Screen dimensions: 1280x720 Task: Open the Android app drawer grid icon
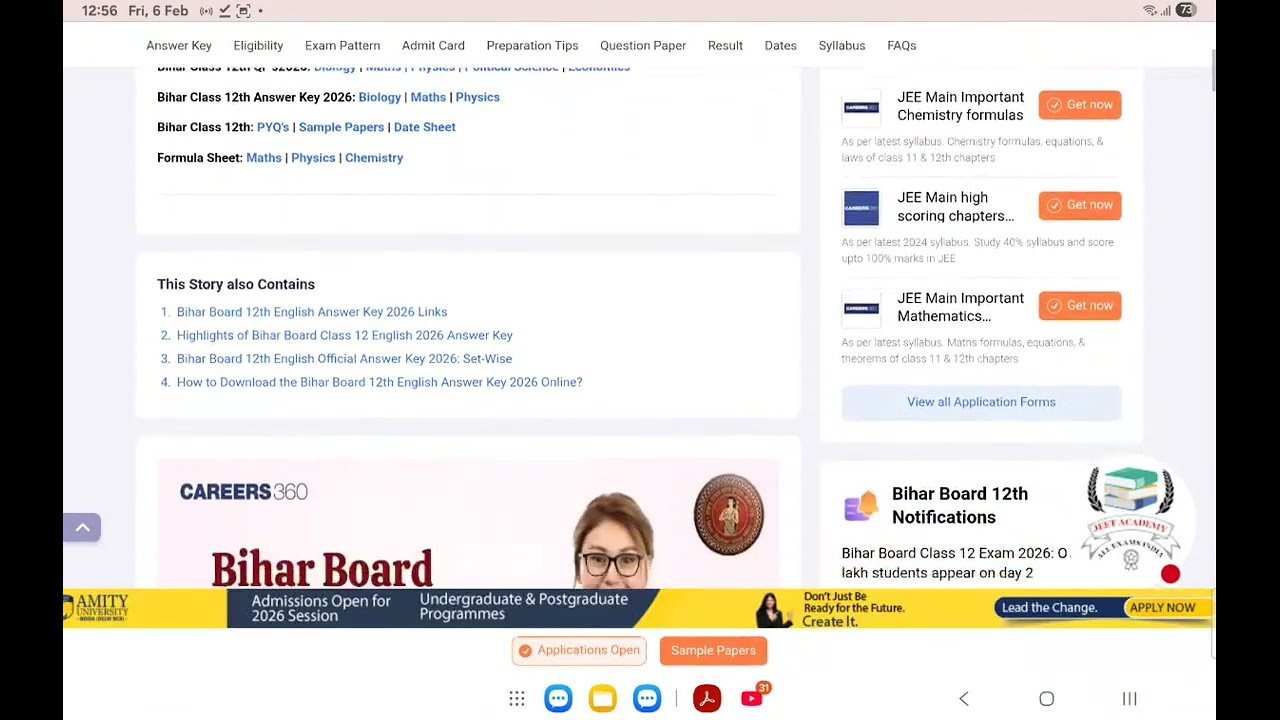[517, 699]
